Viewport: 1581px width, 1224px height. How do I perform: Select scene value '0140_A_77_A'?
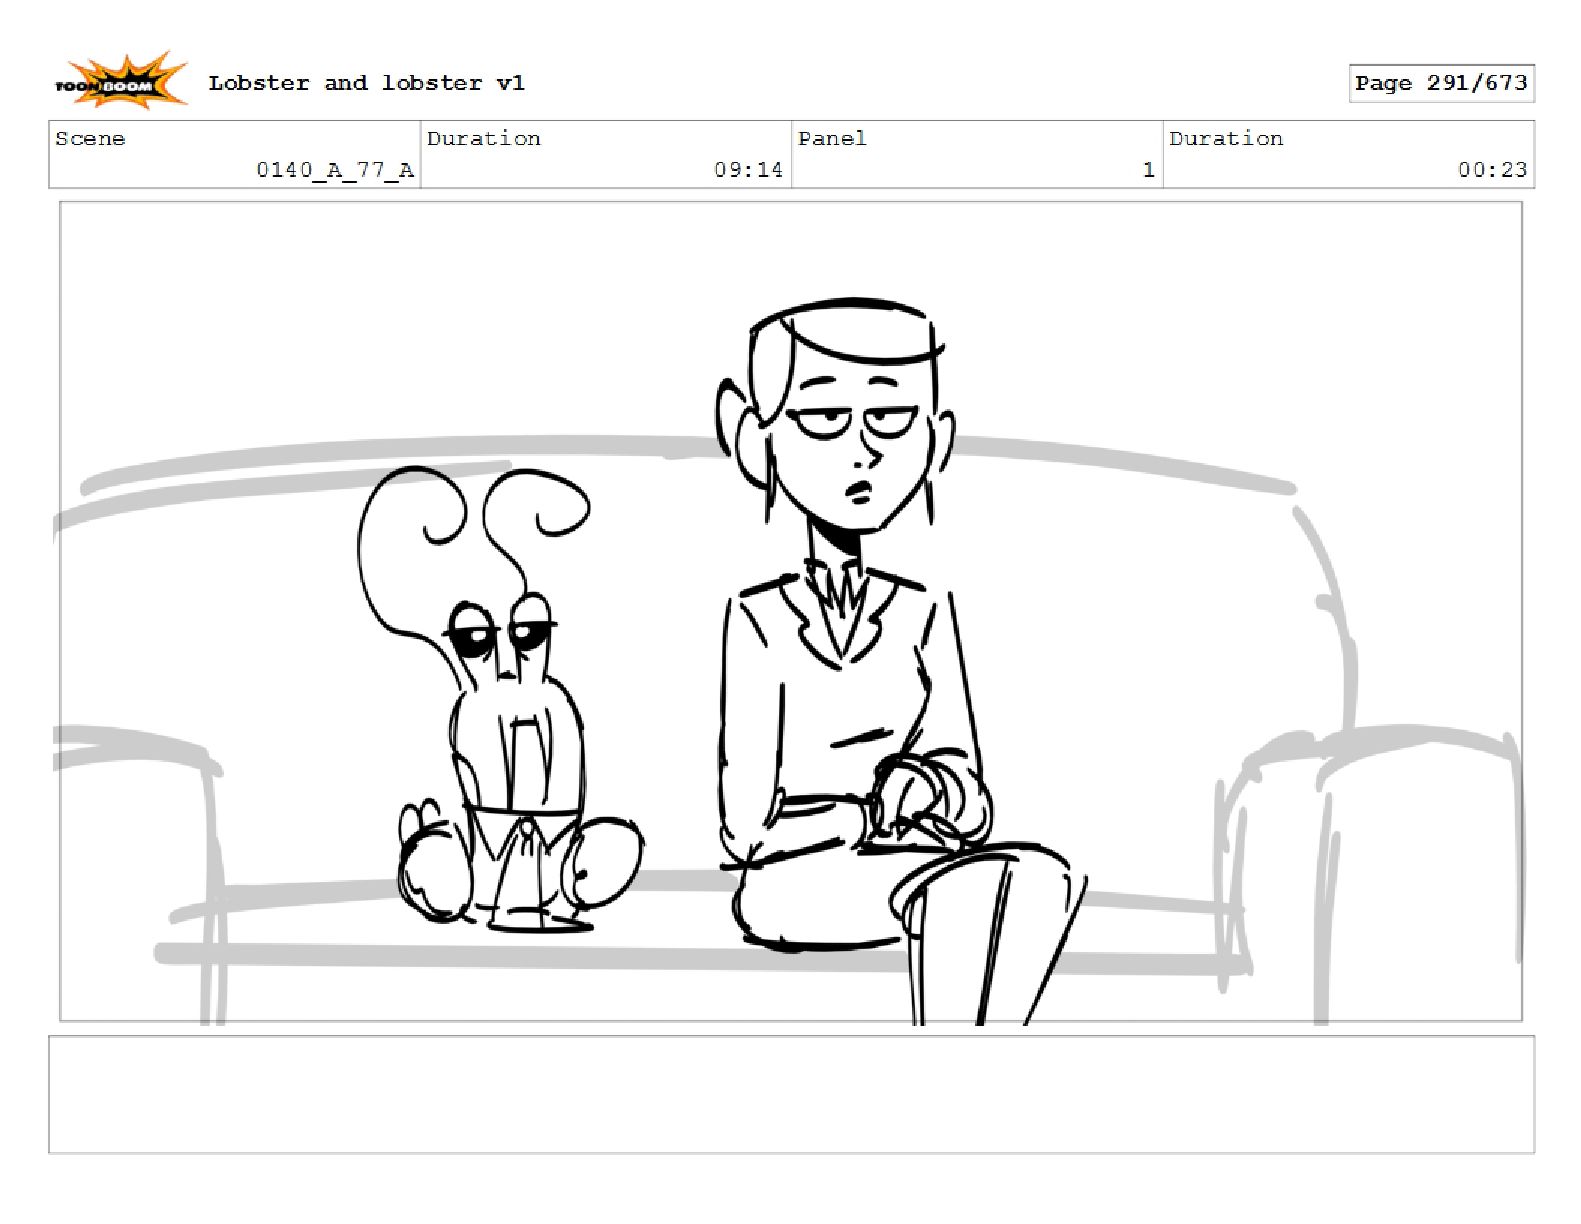point(335,170)
